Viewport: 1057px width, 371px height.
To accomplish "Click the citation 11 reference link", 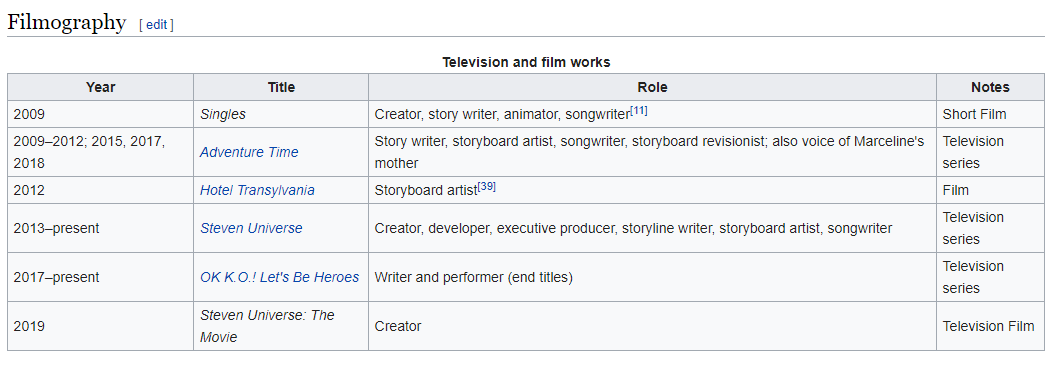I will click(638, 111).
